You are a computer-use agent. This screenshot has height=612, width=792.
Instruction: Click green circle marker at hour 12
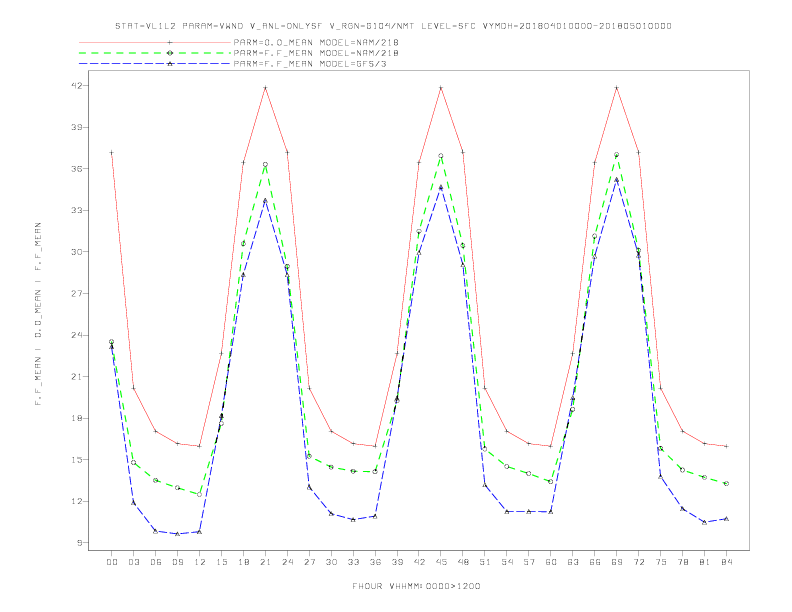(x=200, y=494)
